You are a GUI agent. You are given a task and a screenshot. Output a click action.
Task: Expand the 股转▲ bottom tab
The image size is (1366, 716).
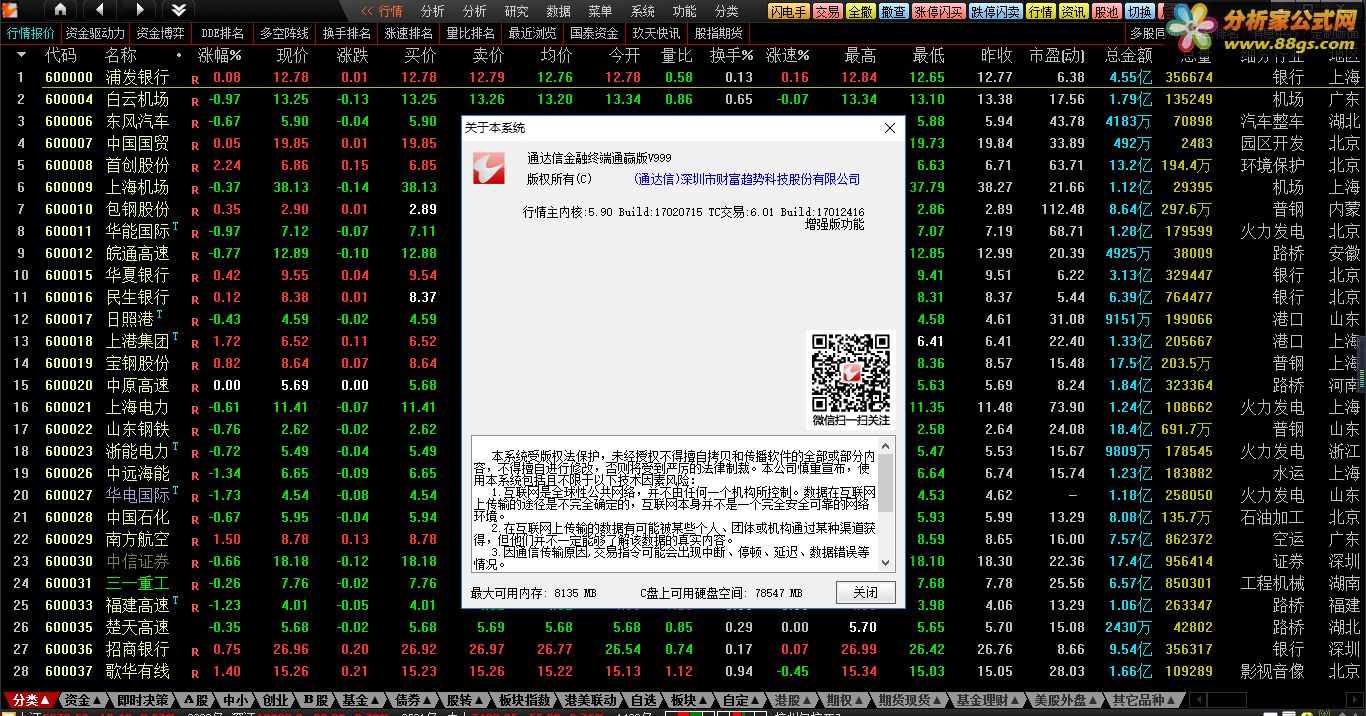click(x=466, y=700)
